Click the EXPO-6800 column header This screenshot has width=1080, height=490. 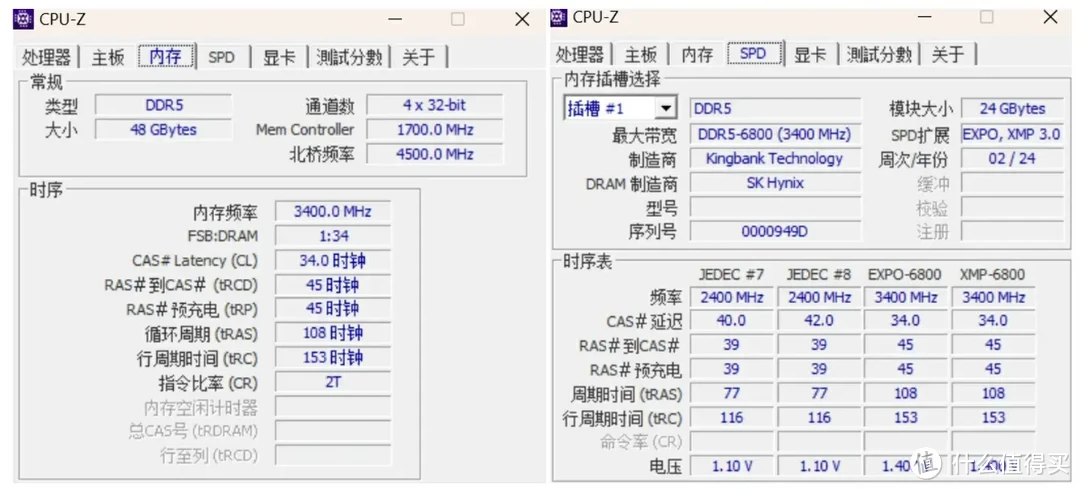(905, 274)
